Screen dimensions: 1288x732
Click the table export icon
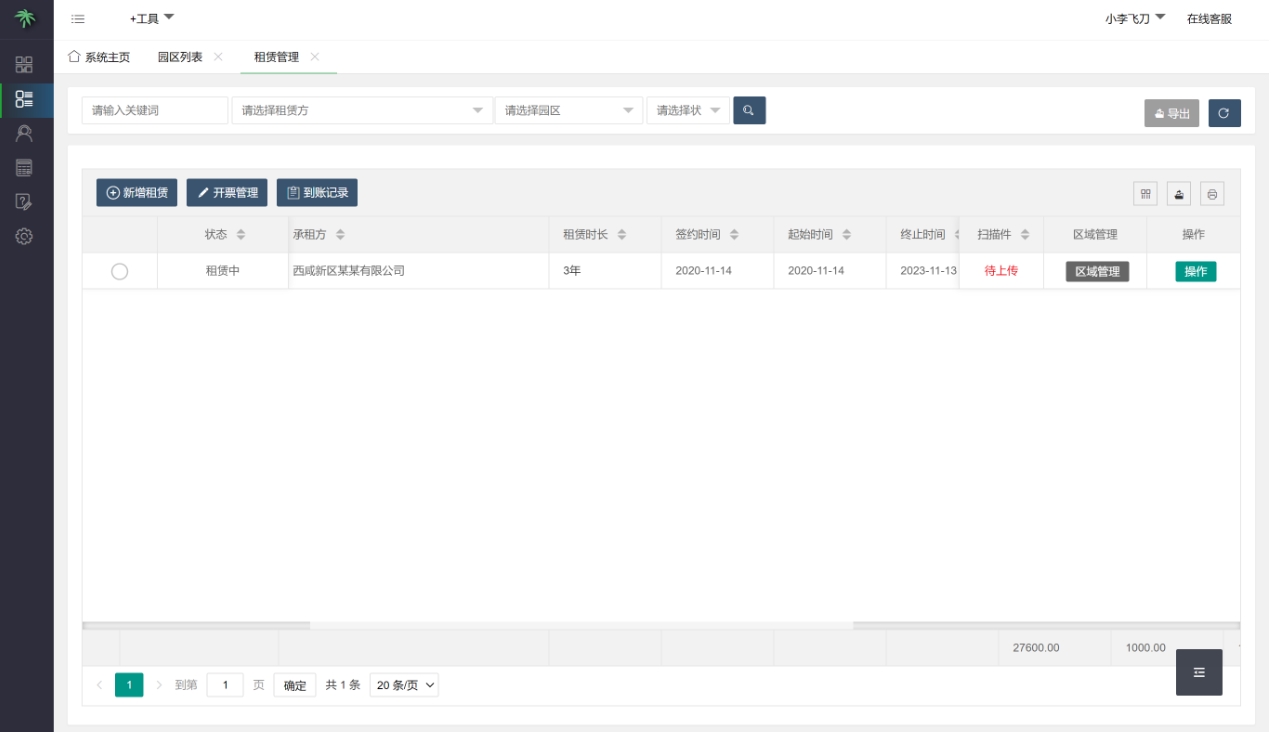(x=1179, y=194)
